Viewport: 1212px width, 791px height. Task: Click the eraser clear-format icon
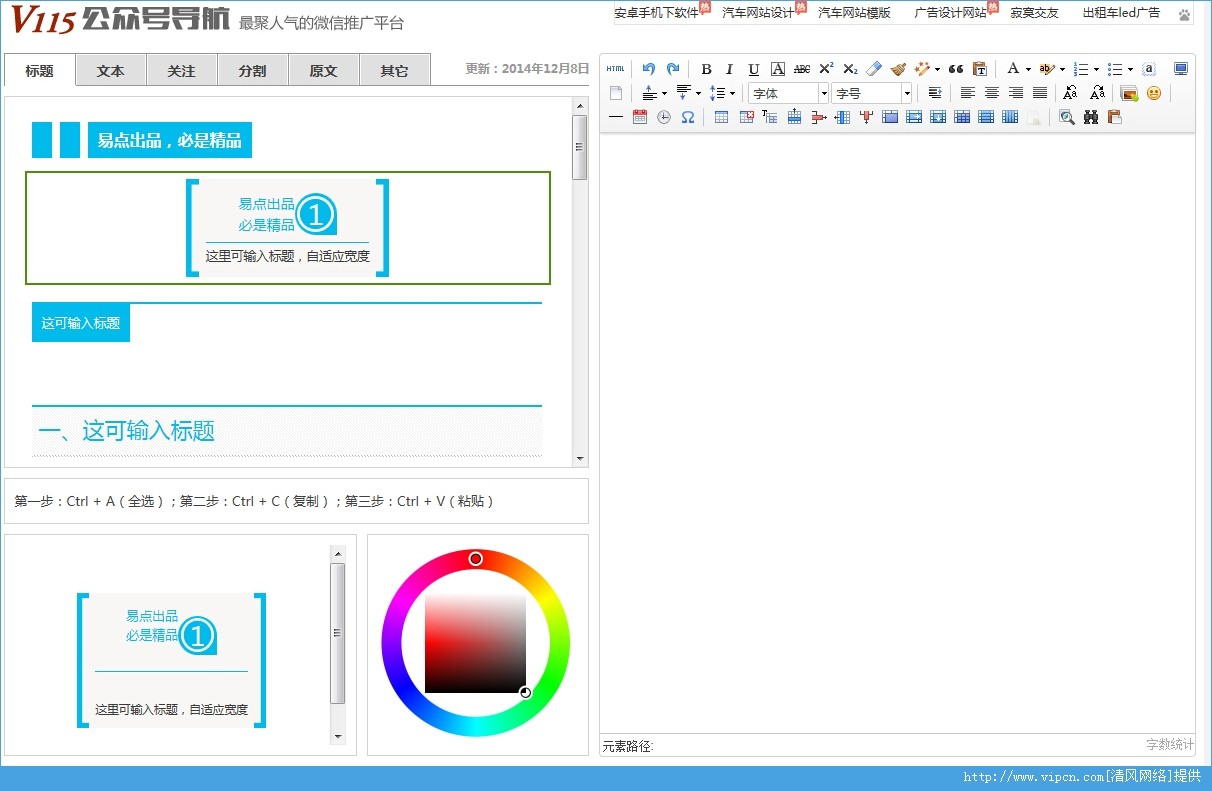click(874, 69)
